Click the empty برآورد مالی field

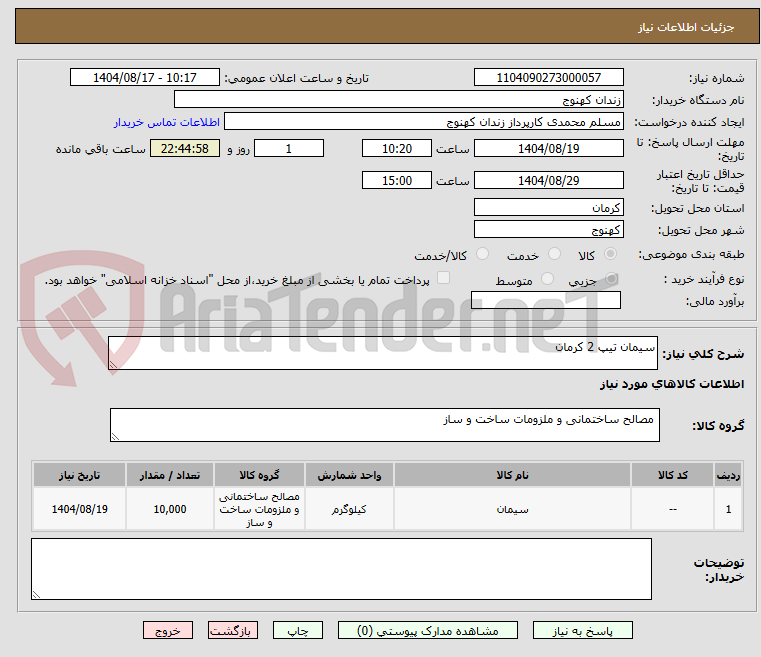coord(546,300)
